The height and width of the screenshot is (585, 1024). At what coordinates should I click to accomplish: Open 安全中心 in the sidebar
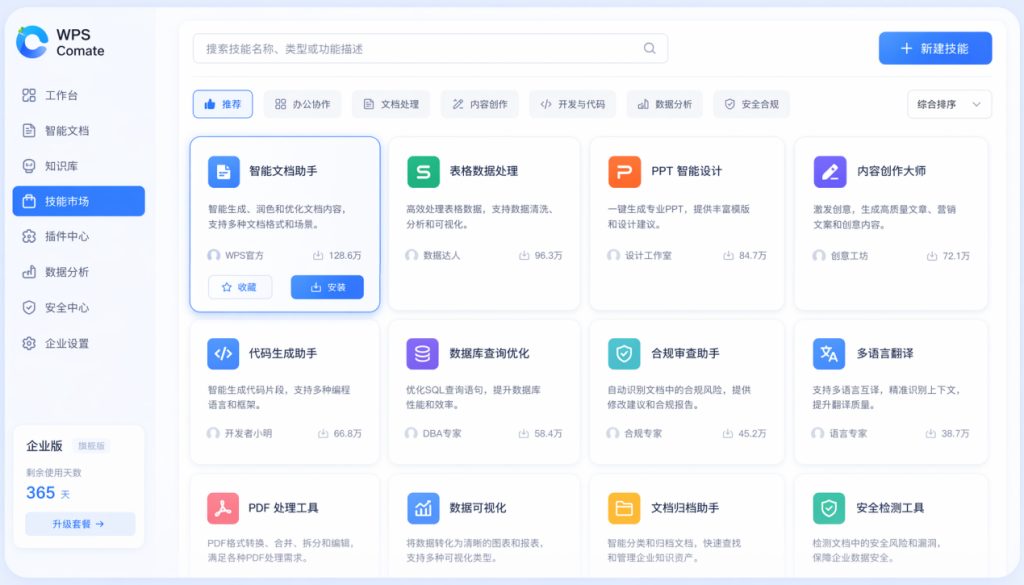pyautogui.click(x=78, y=308)
